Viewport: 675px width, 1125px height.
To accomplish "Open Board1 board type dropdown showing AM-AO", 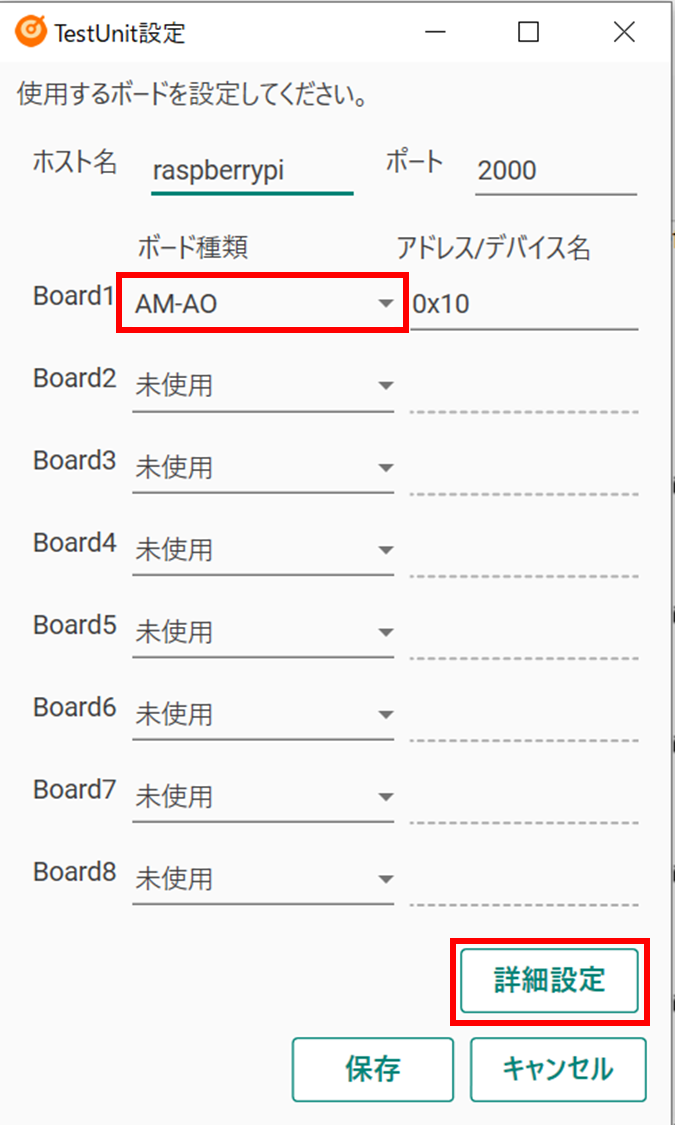I will coord(263,304).
